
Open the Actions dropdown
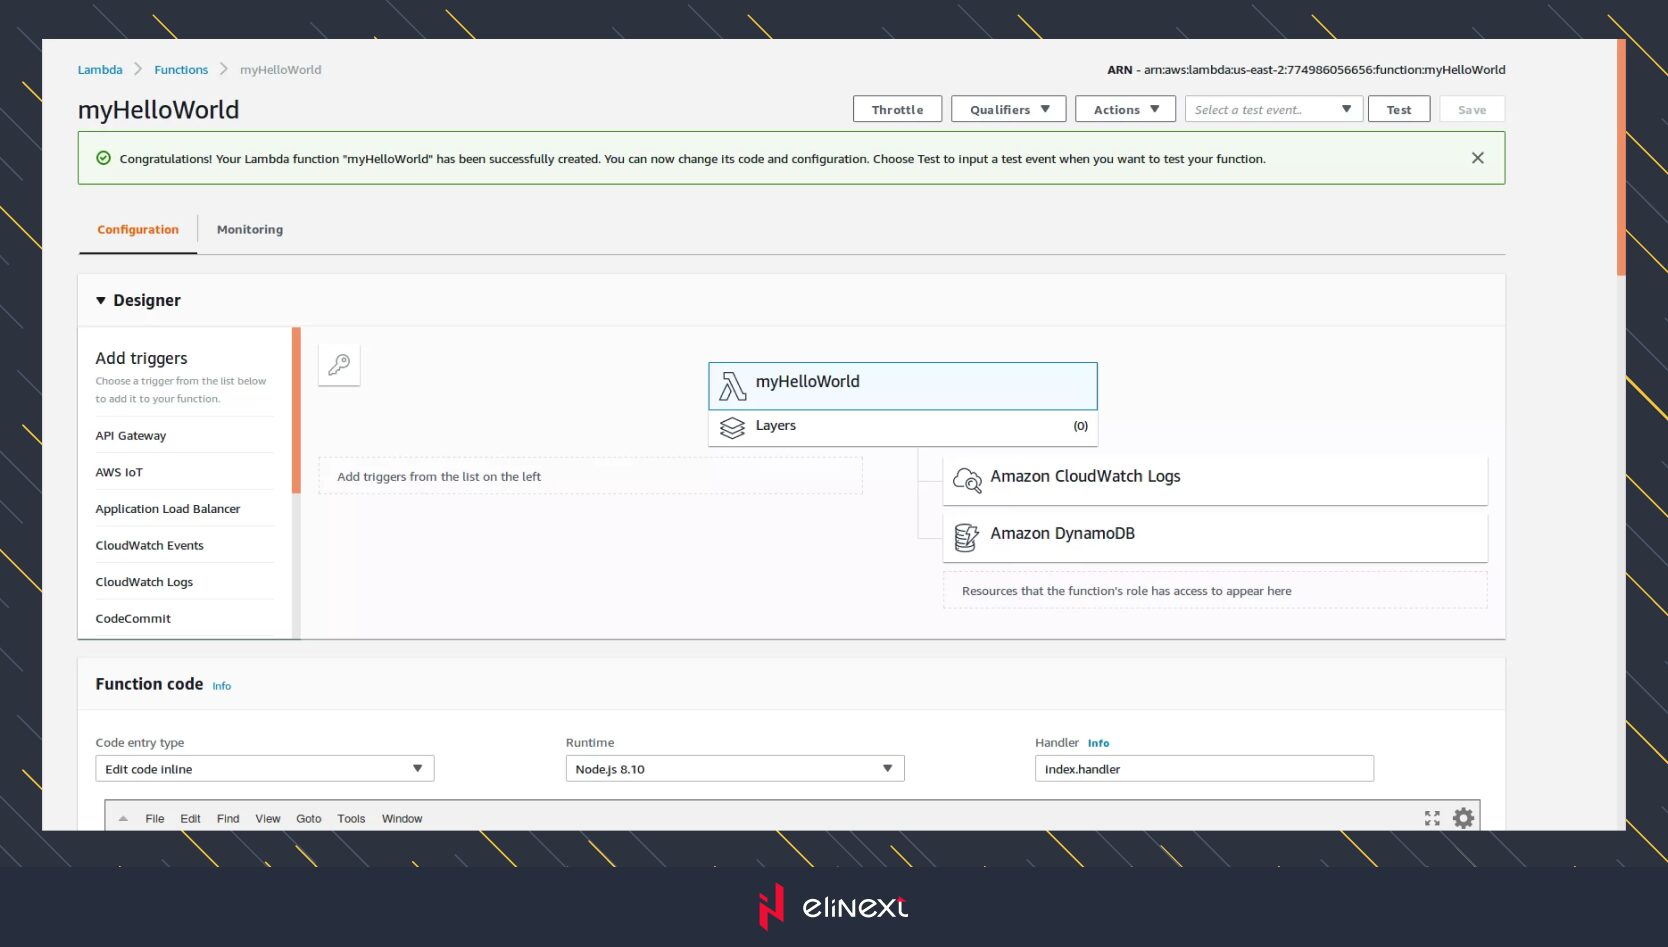click(x=1125, y=109)
